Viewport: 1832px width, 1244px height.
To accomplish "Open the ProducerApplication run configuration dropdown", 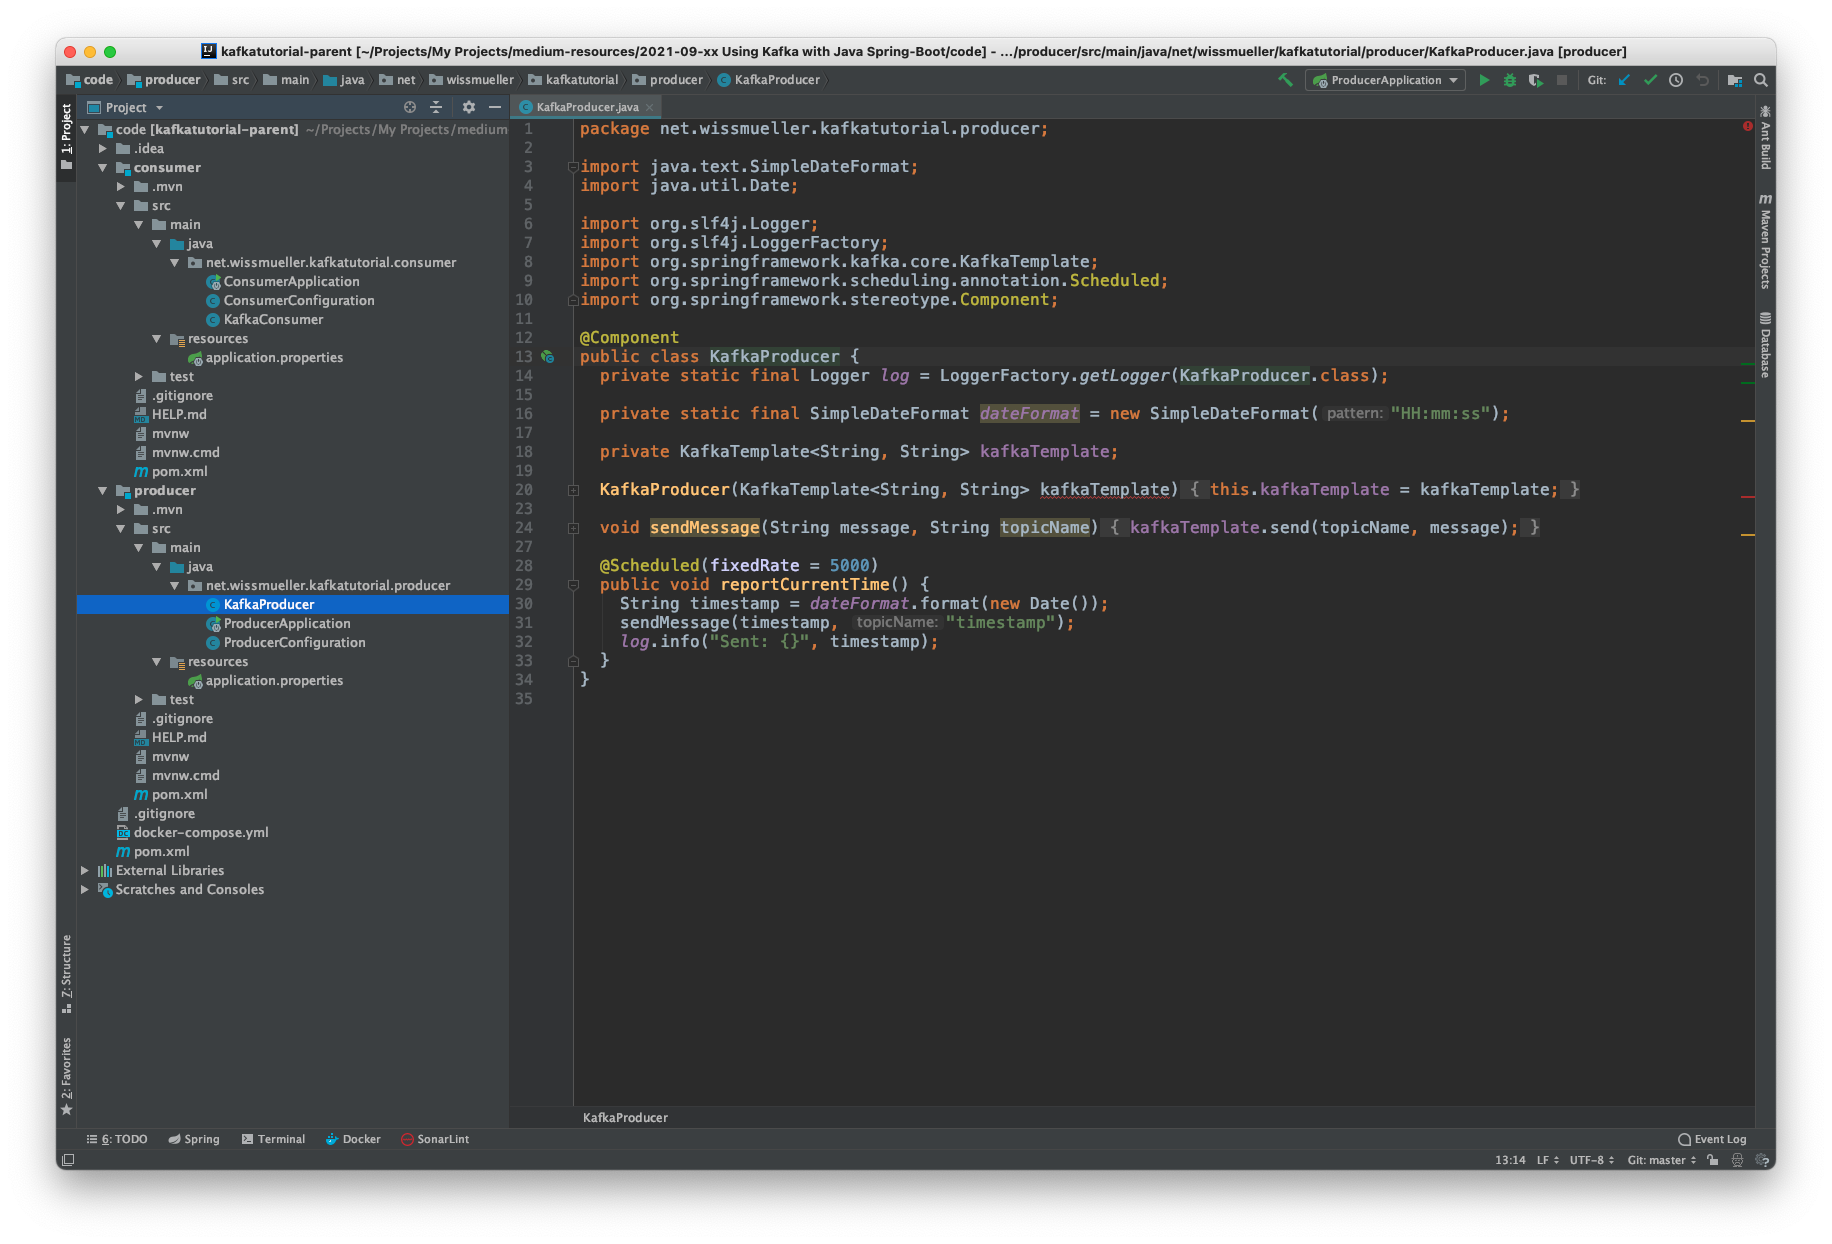I will [x=1385, y=80].
